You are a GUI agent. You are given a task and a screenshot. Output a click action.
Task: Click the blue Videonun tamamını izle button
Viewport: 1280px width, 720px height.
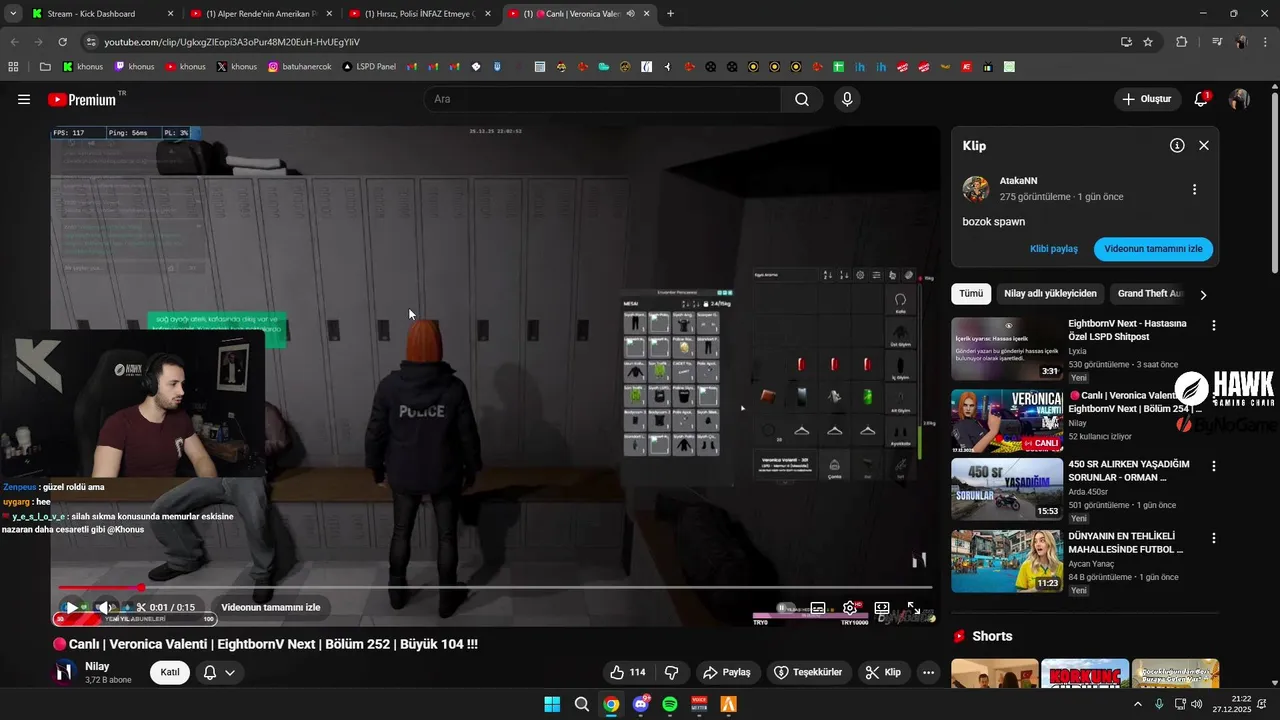click(1153, 249)
